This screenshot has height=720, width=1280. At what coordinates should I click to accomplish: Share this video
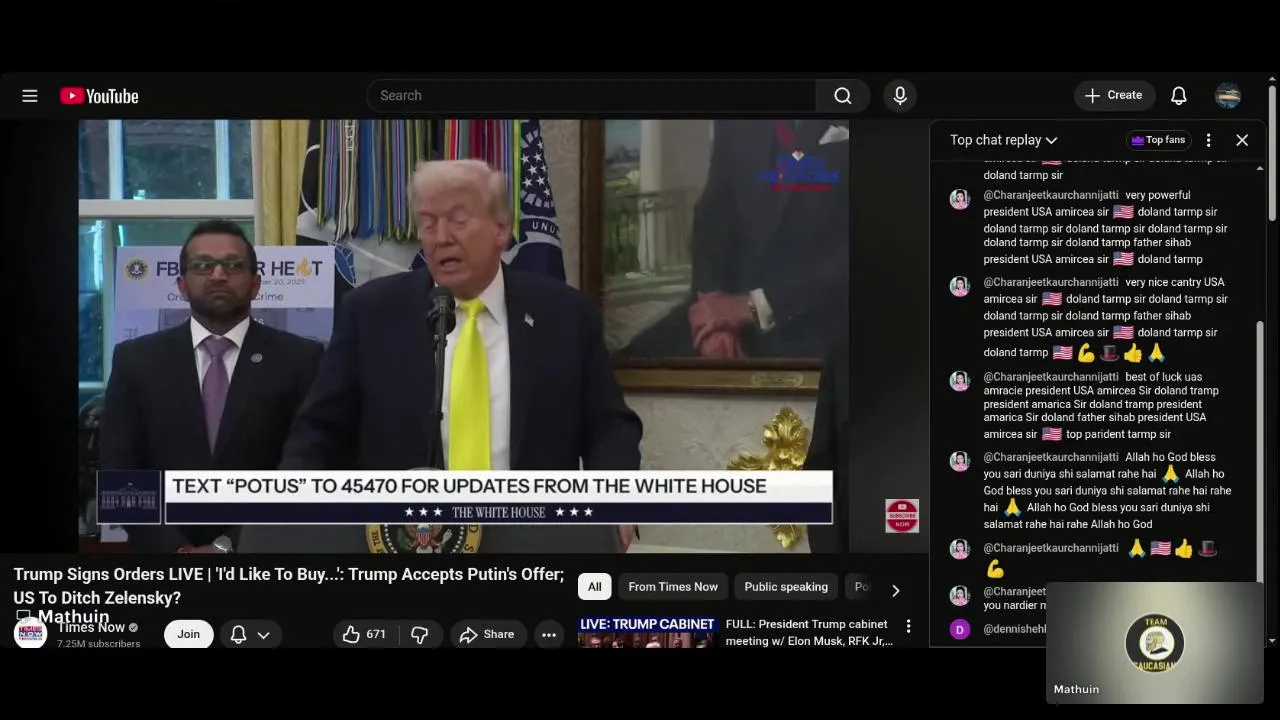[487, 634]
